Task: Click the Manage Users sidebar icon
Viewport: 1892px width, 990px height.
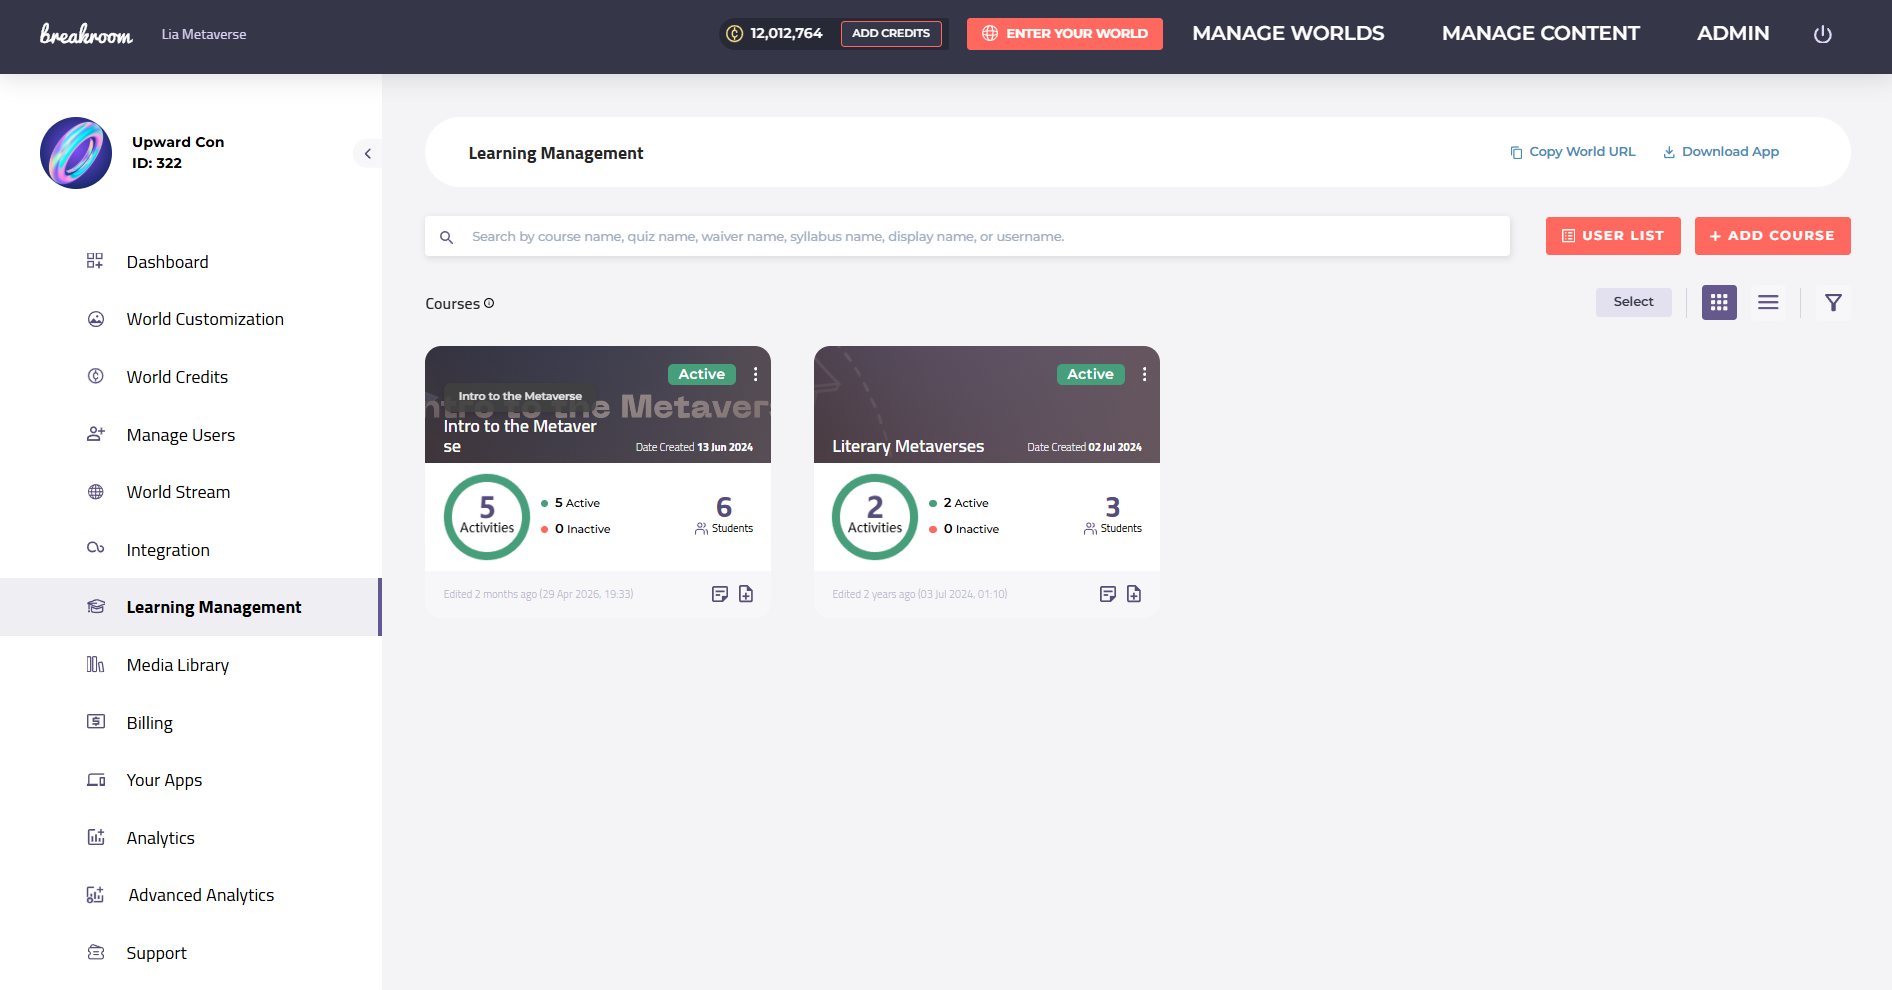Action: (96, 434)
